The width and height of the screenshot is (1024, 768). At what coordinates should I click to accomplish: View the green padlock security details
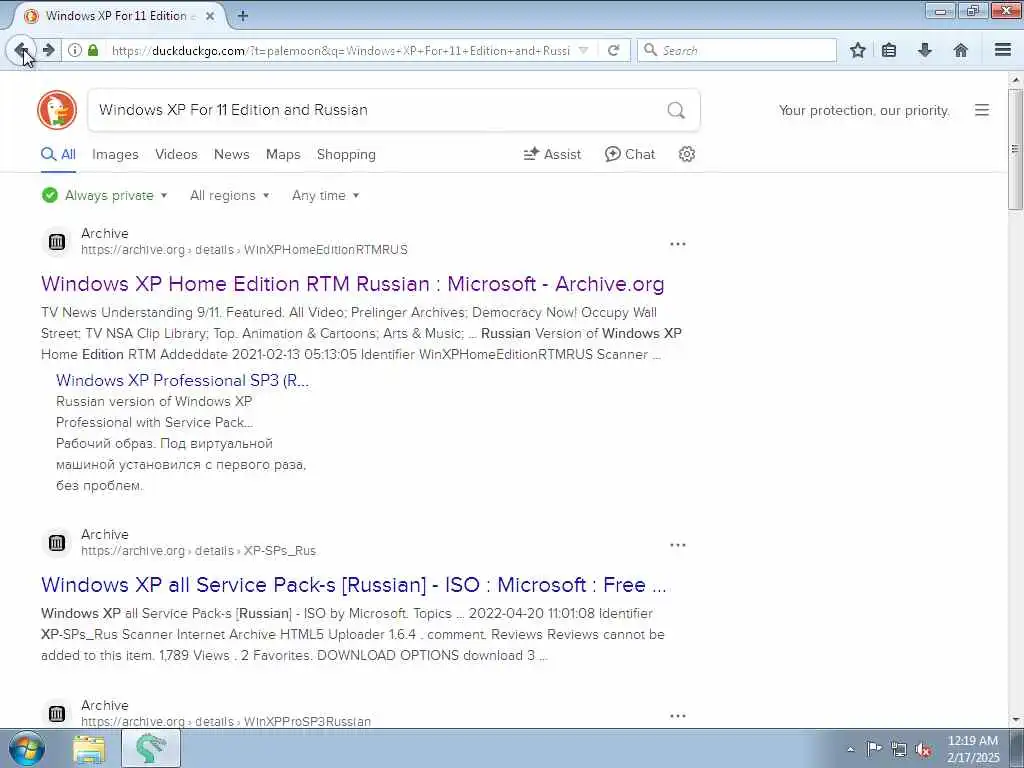coord(93,50)
